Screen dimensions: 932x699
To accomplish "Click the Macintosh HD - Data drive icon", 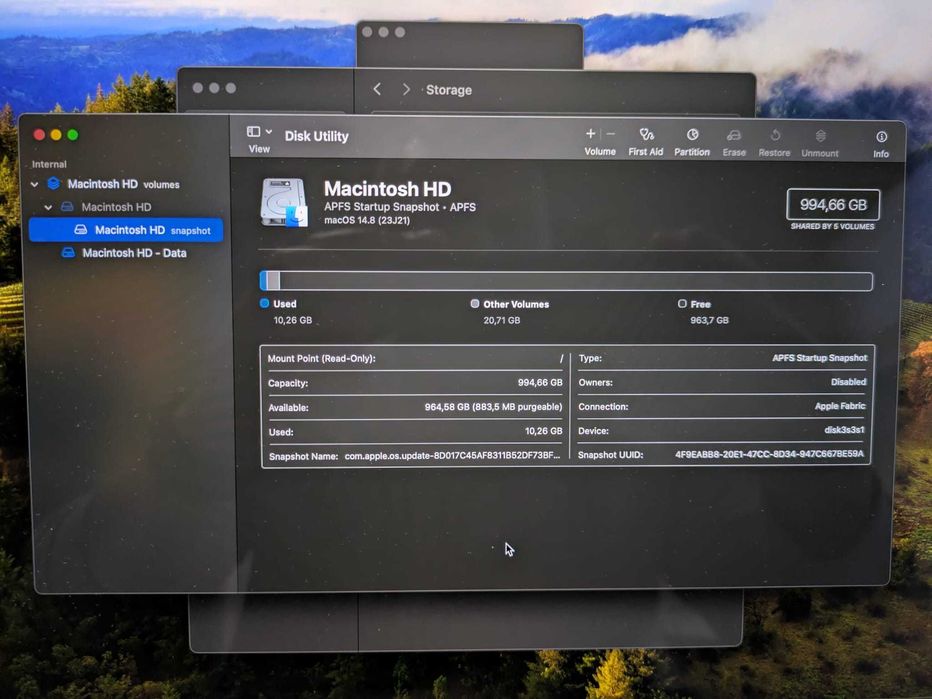I will (68, 253).
